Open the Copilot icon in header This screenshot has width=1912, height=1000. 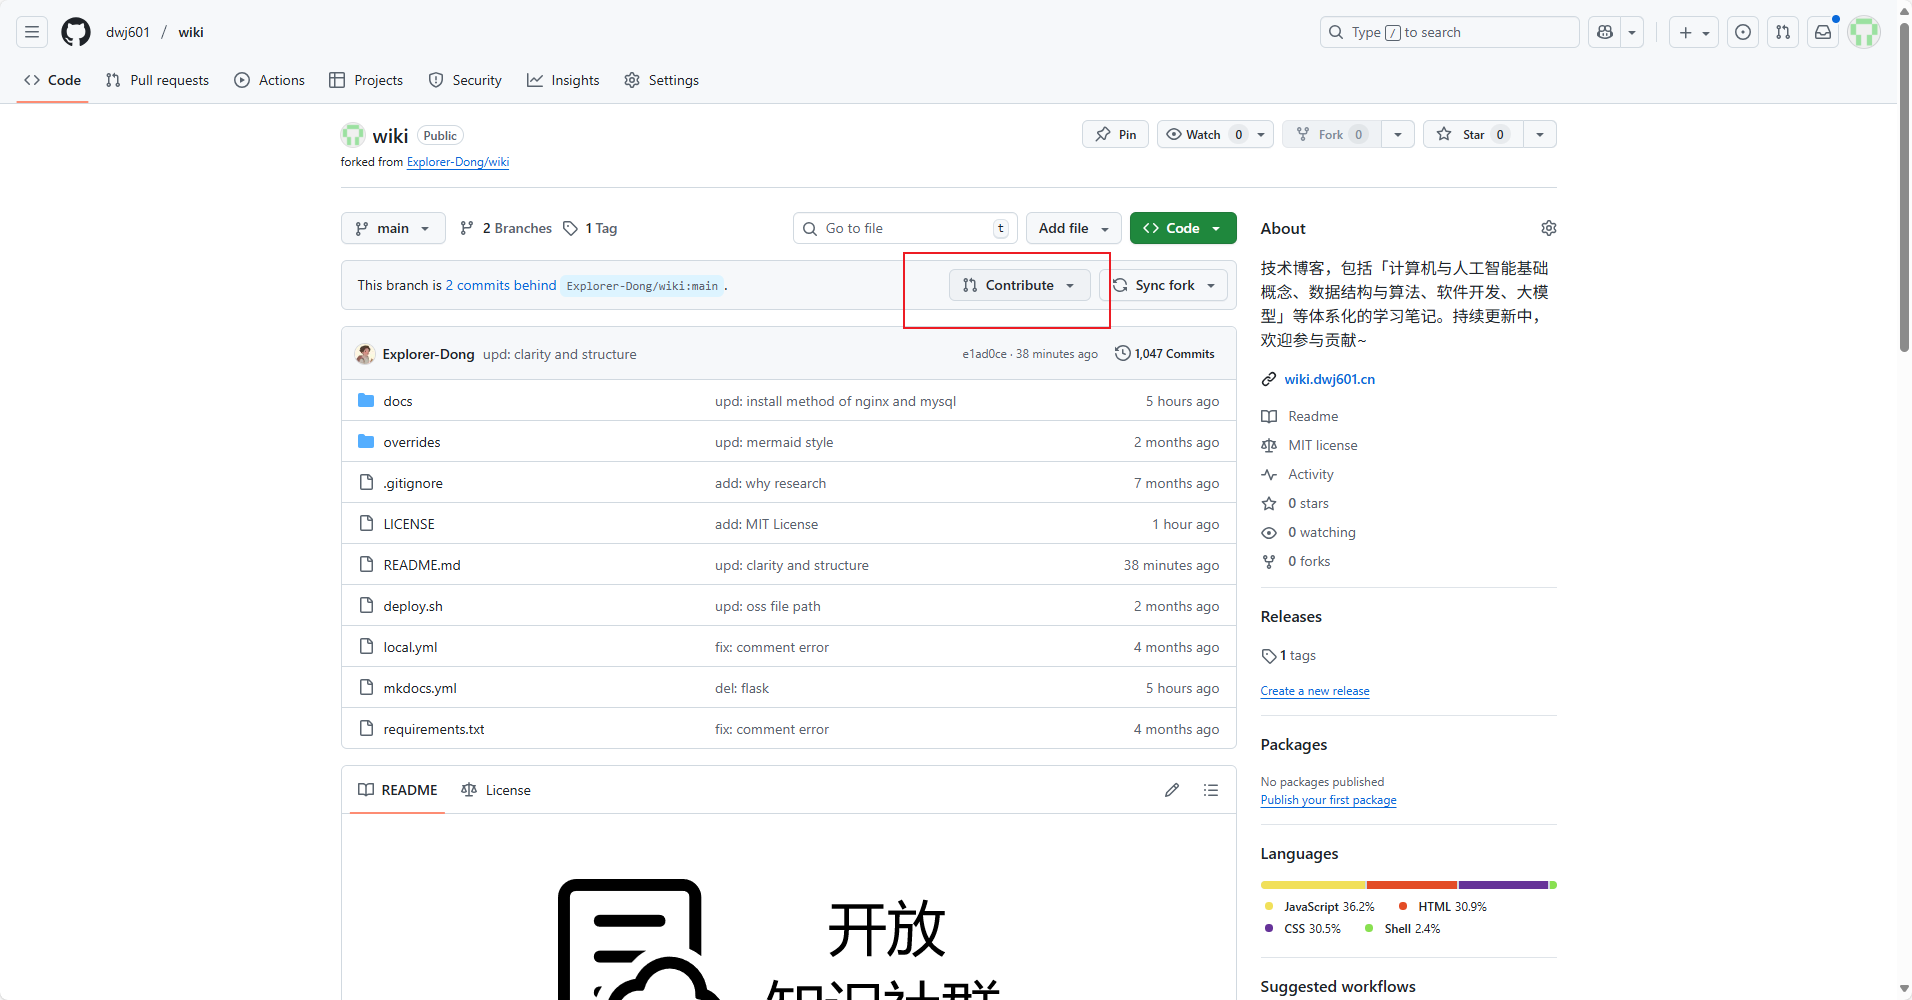point(1605,32)
